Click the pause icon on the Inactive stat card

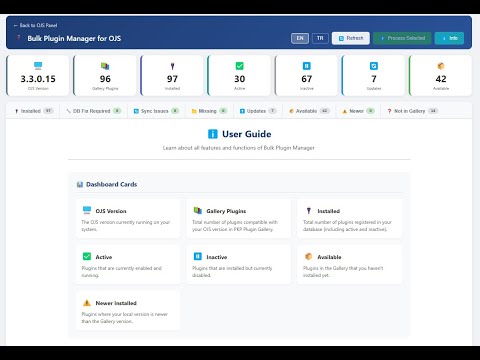(x=307, y=66)
